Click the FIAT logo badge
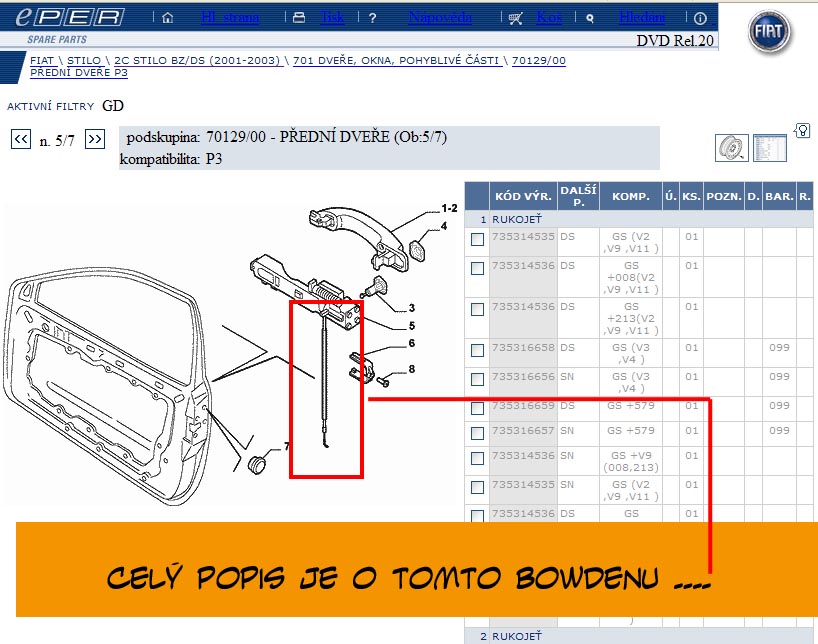 770,35
